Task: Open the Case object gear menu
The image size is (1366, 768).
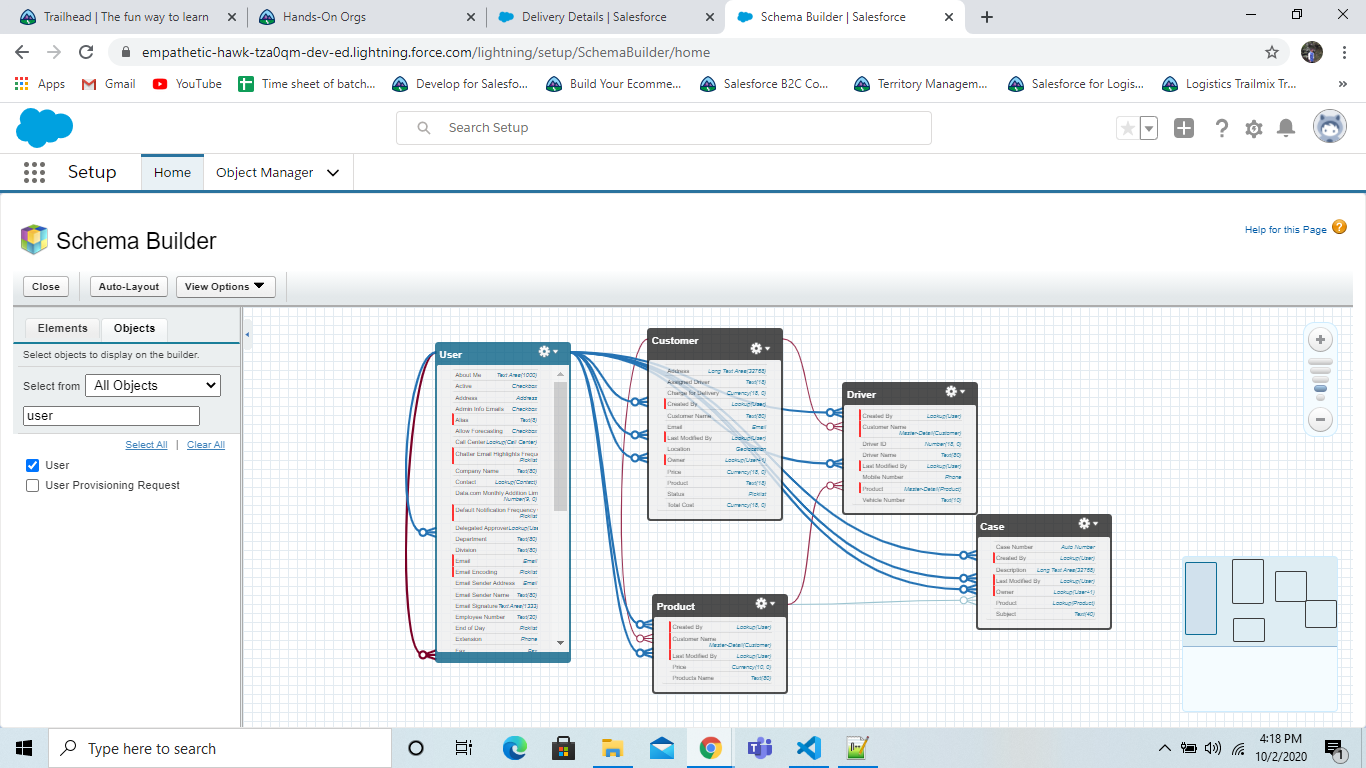Action: pyautogui.click(x=1088, y=524)
